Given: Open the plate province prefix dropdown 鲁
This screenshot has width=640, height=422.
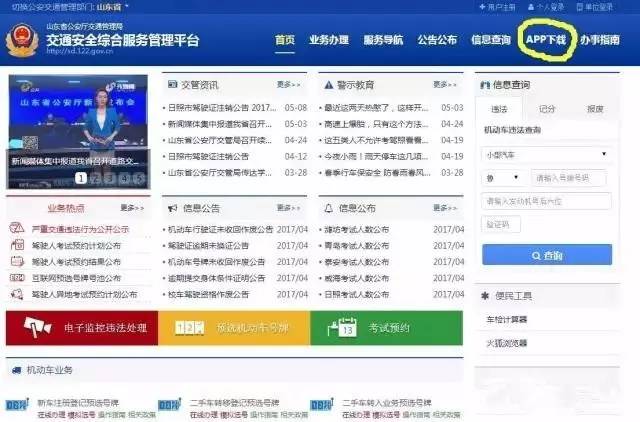Looking at the screenshot, I should (x=502, y=178).
